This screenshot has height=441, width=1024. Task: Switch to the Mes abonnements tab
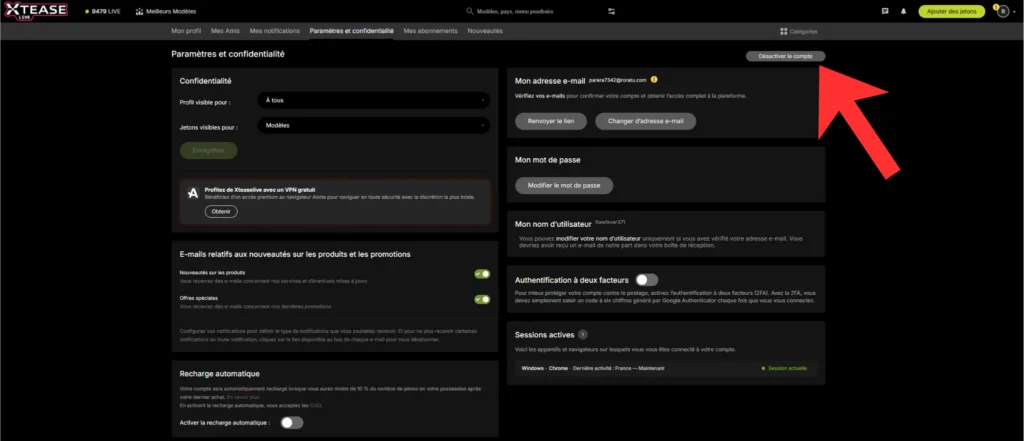[x=429, y=31]
